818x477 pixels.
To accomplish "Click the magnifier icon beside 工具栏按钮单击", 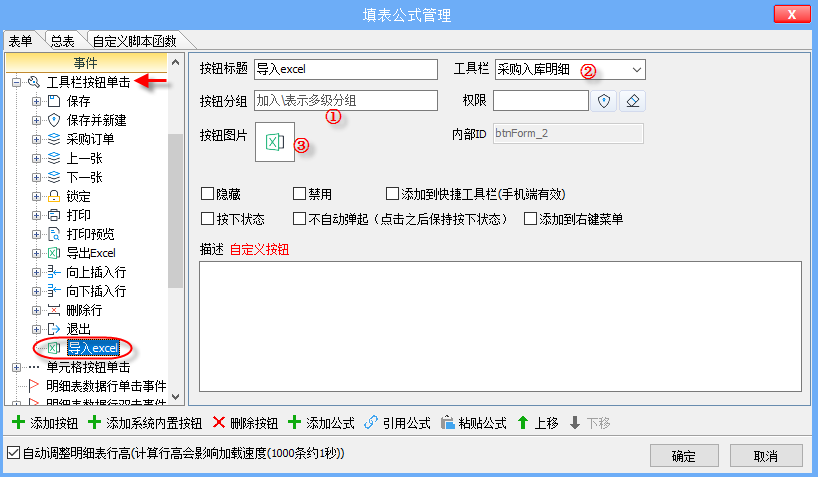I will [x=34, y=82].
